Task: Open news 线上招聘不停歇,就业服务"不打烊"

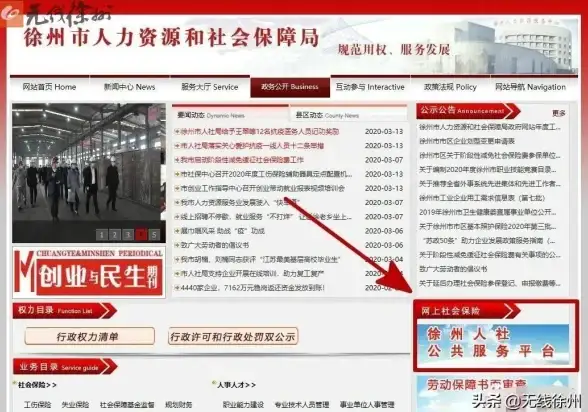Action: [266, 217]
